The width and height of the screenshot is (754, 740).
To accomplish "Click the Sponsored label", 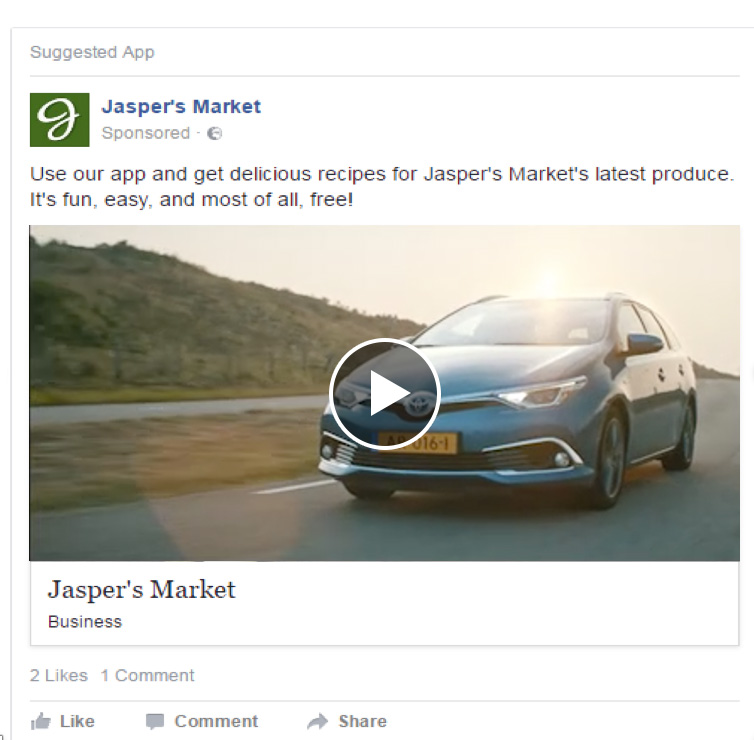I will (146, 133).
